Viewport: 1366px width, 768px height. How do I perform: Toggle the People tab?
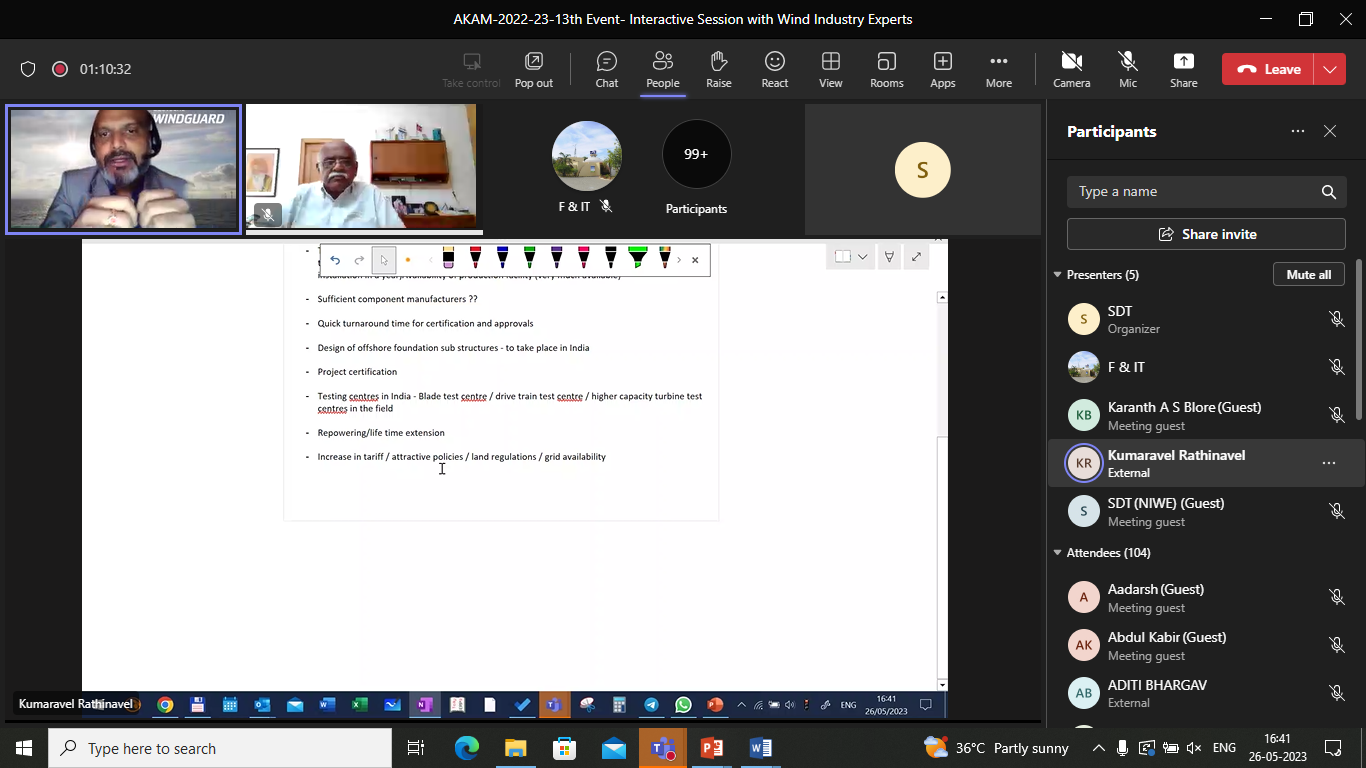click(662, 69)
